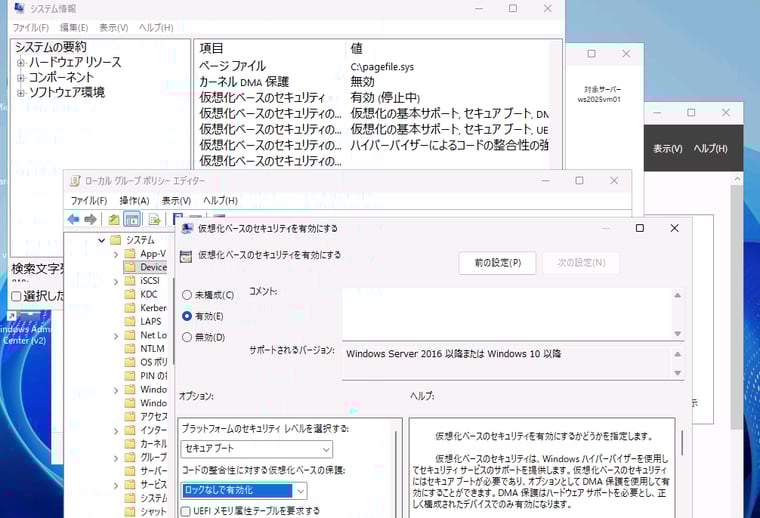Click the Net Lo folder icon
Screen dimensions: 760x518
(129, 335)
